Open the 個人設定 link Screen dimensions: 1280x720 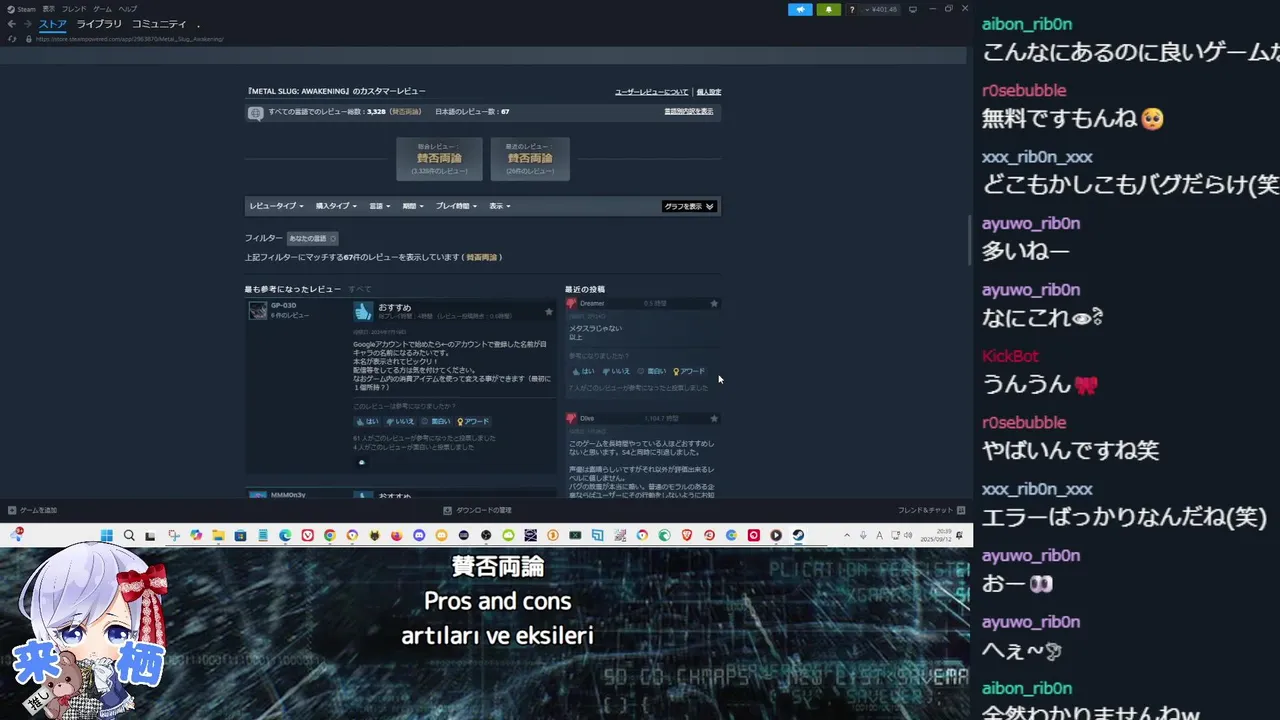(709, 92)
